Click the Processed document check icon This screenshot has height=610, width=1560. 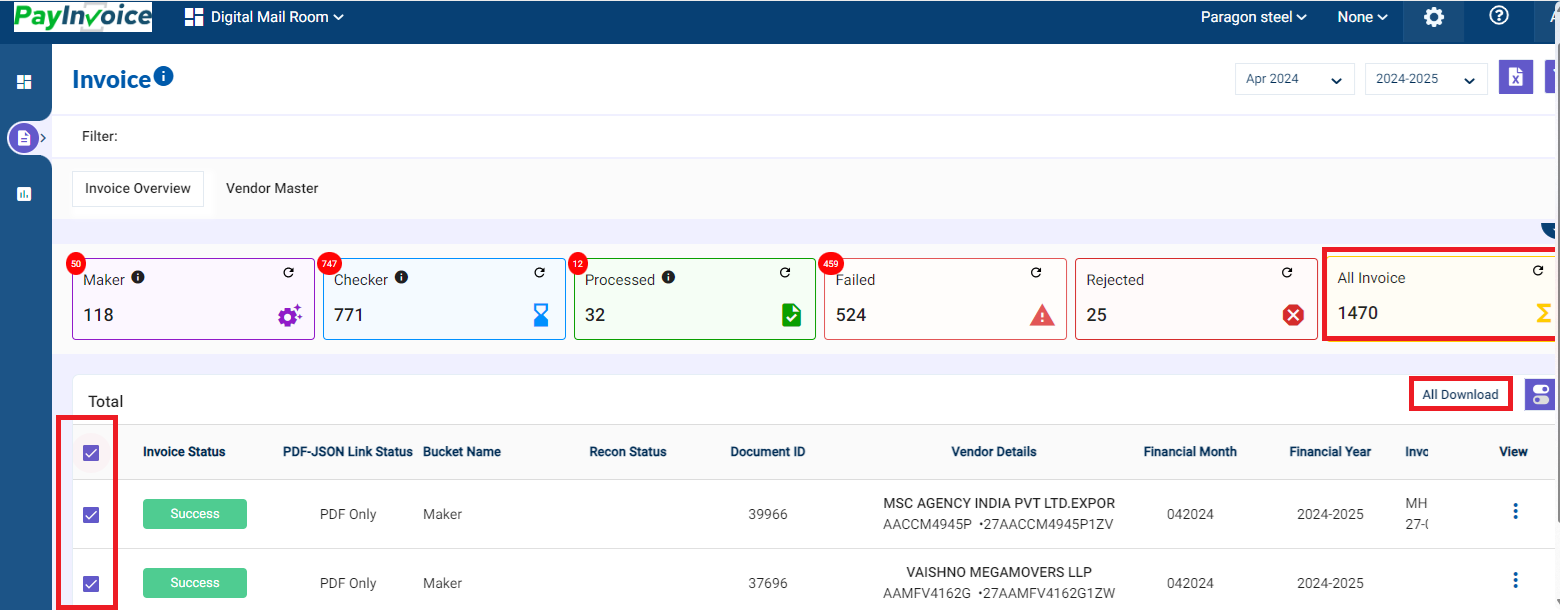tap(791, 315)
